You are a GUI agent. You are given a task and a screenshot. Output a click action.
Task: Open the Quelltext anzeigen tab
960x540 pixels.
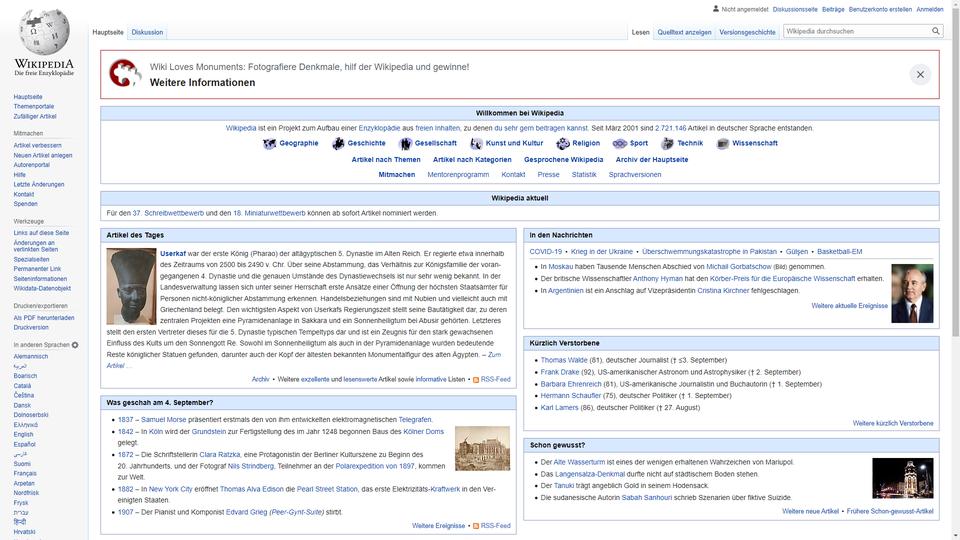(684, 32)
